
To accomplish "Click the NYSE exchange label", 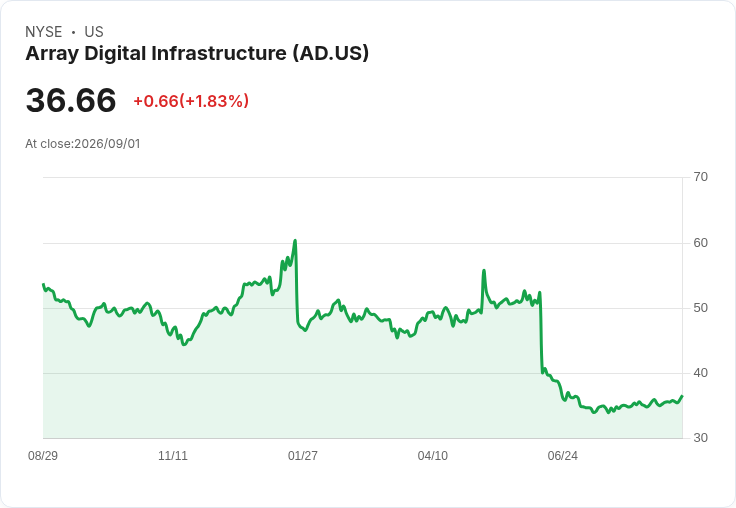I will point(44,32).
